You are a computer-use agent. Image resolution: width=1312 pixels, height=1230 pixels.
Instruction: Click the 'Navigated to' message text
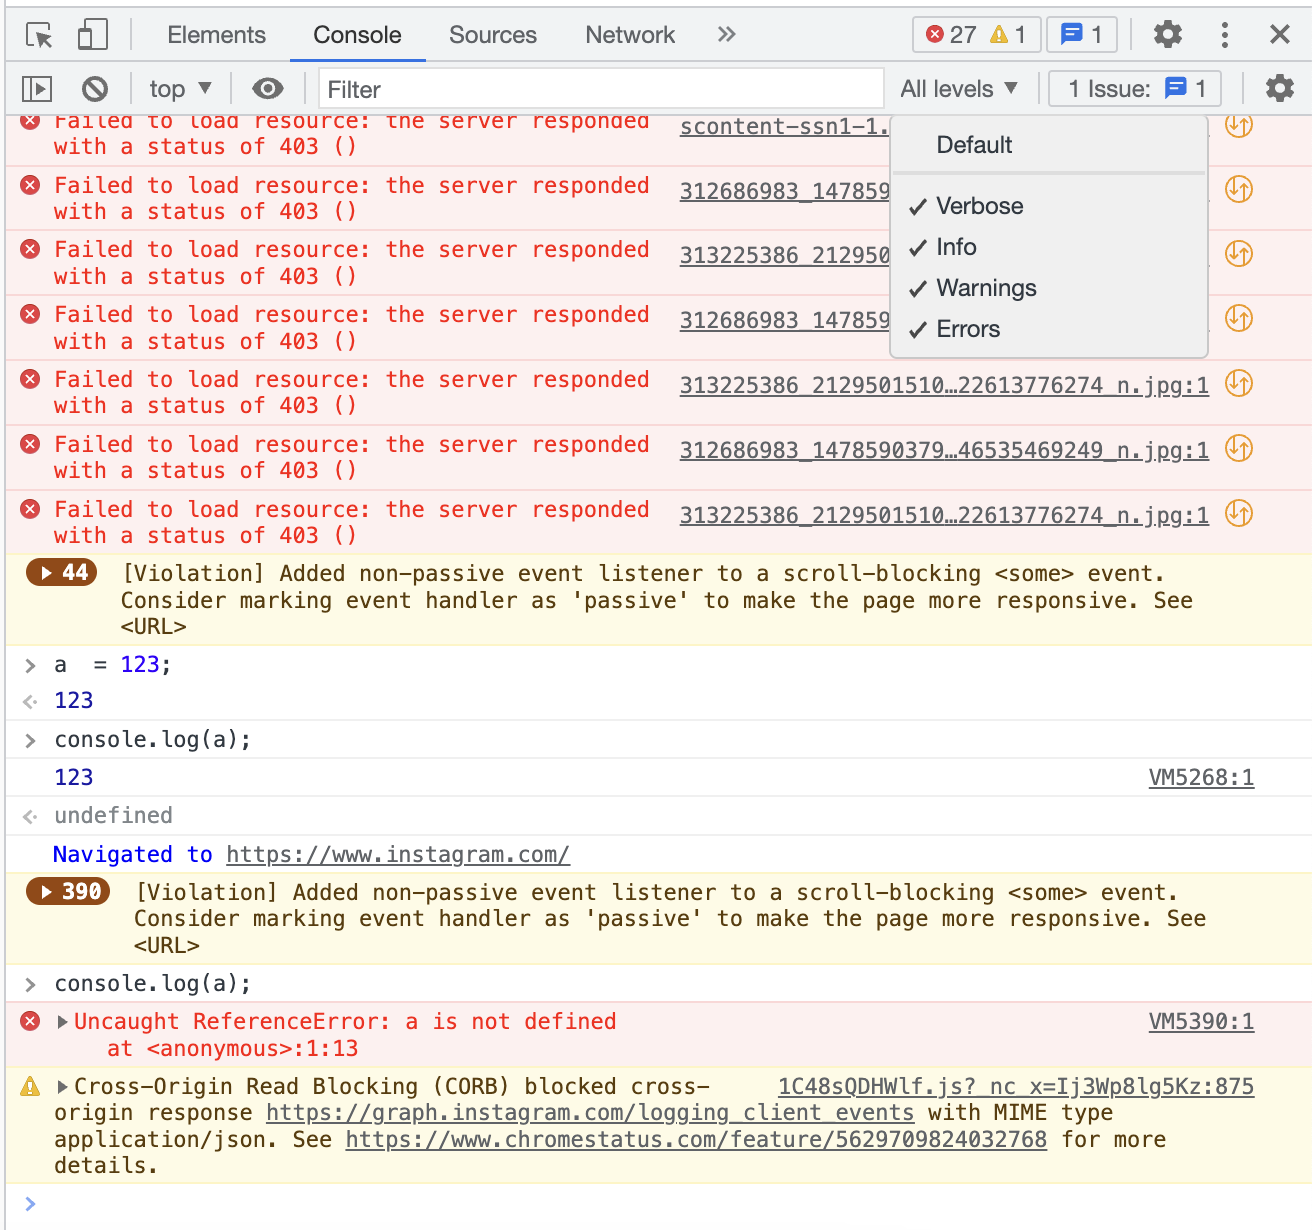coord(133,855)
